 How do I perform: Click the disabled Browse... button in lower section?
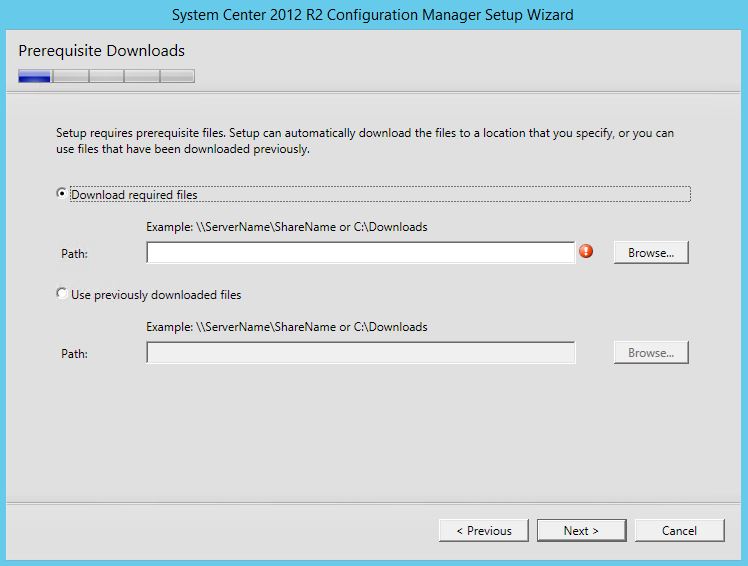[x=650, y=353]
